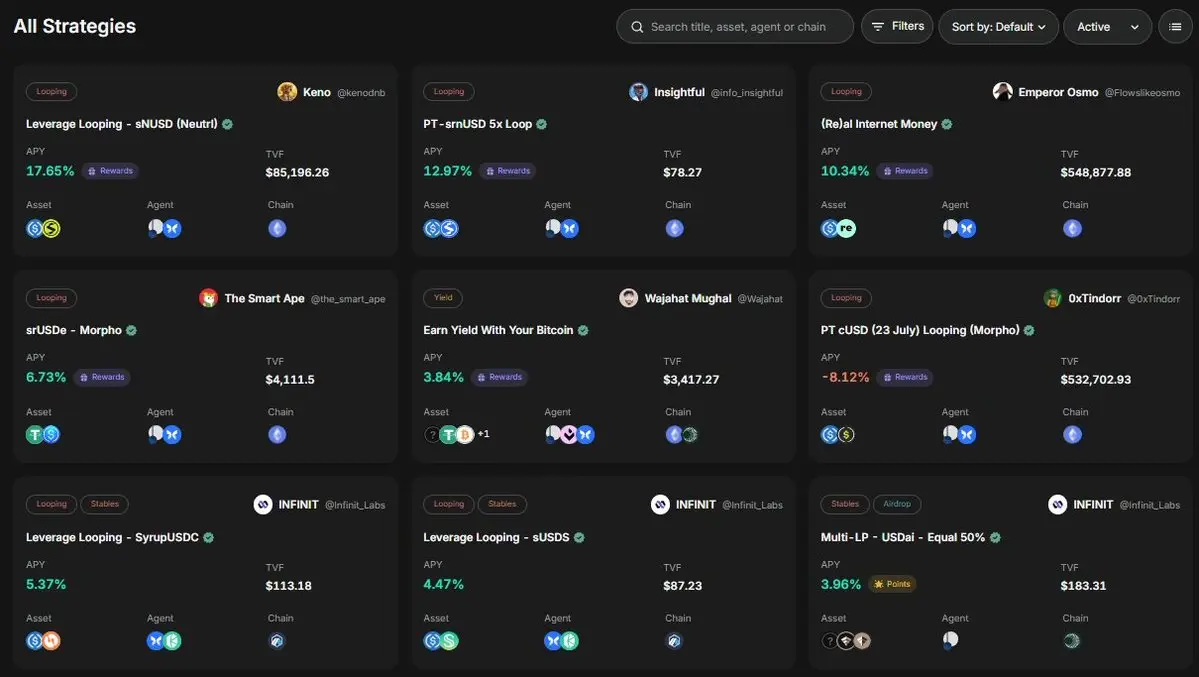The image size is (1199, 677).
Task: Click asset icons on Multi-LP USDai card
Action: 846,641
